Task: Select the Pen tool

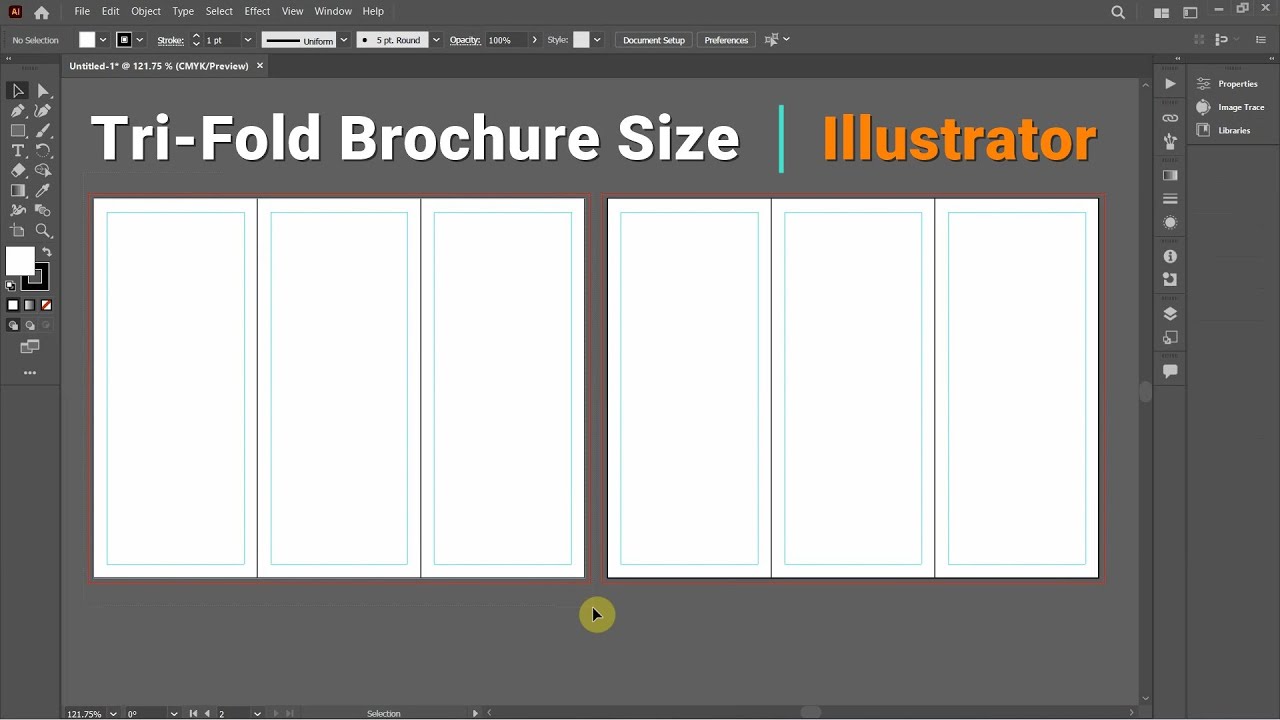Action: pyautogui.click(x=18, y=111)
